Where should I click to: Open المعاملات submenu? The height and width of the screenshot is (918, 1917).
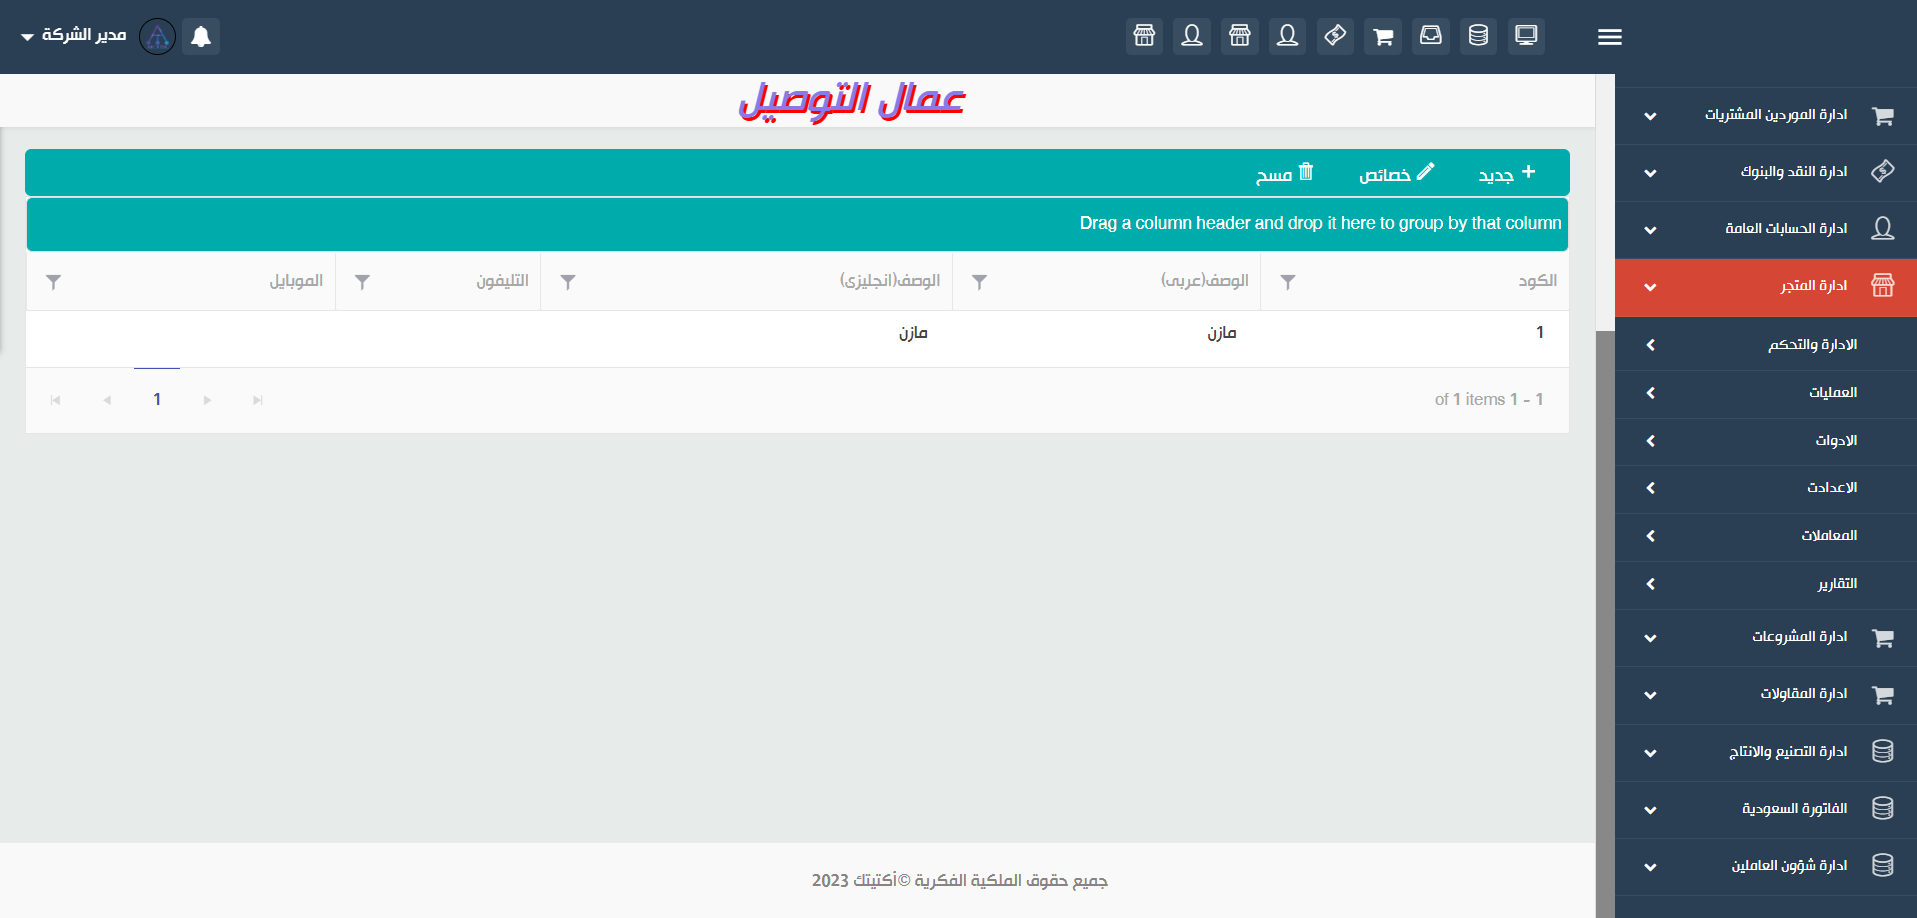pyautogui.click(x=1766, y=536)
